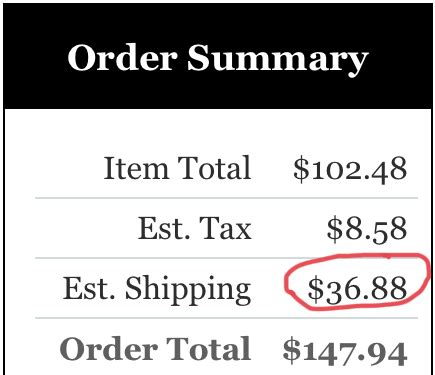Click the $147.94 order total amount

click(345, 351)
